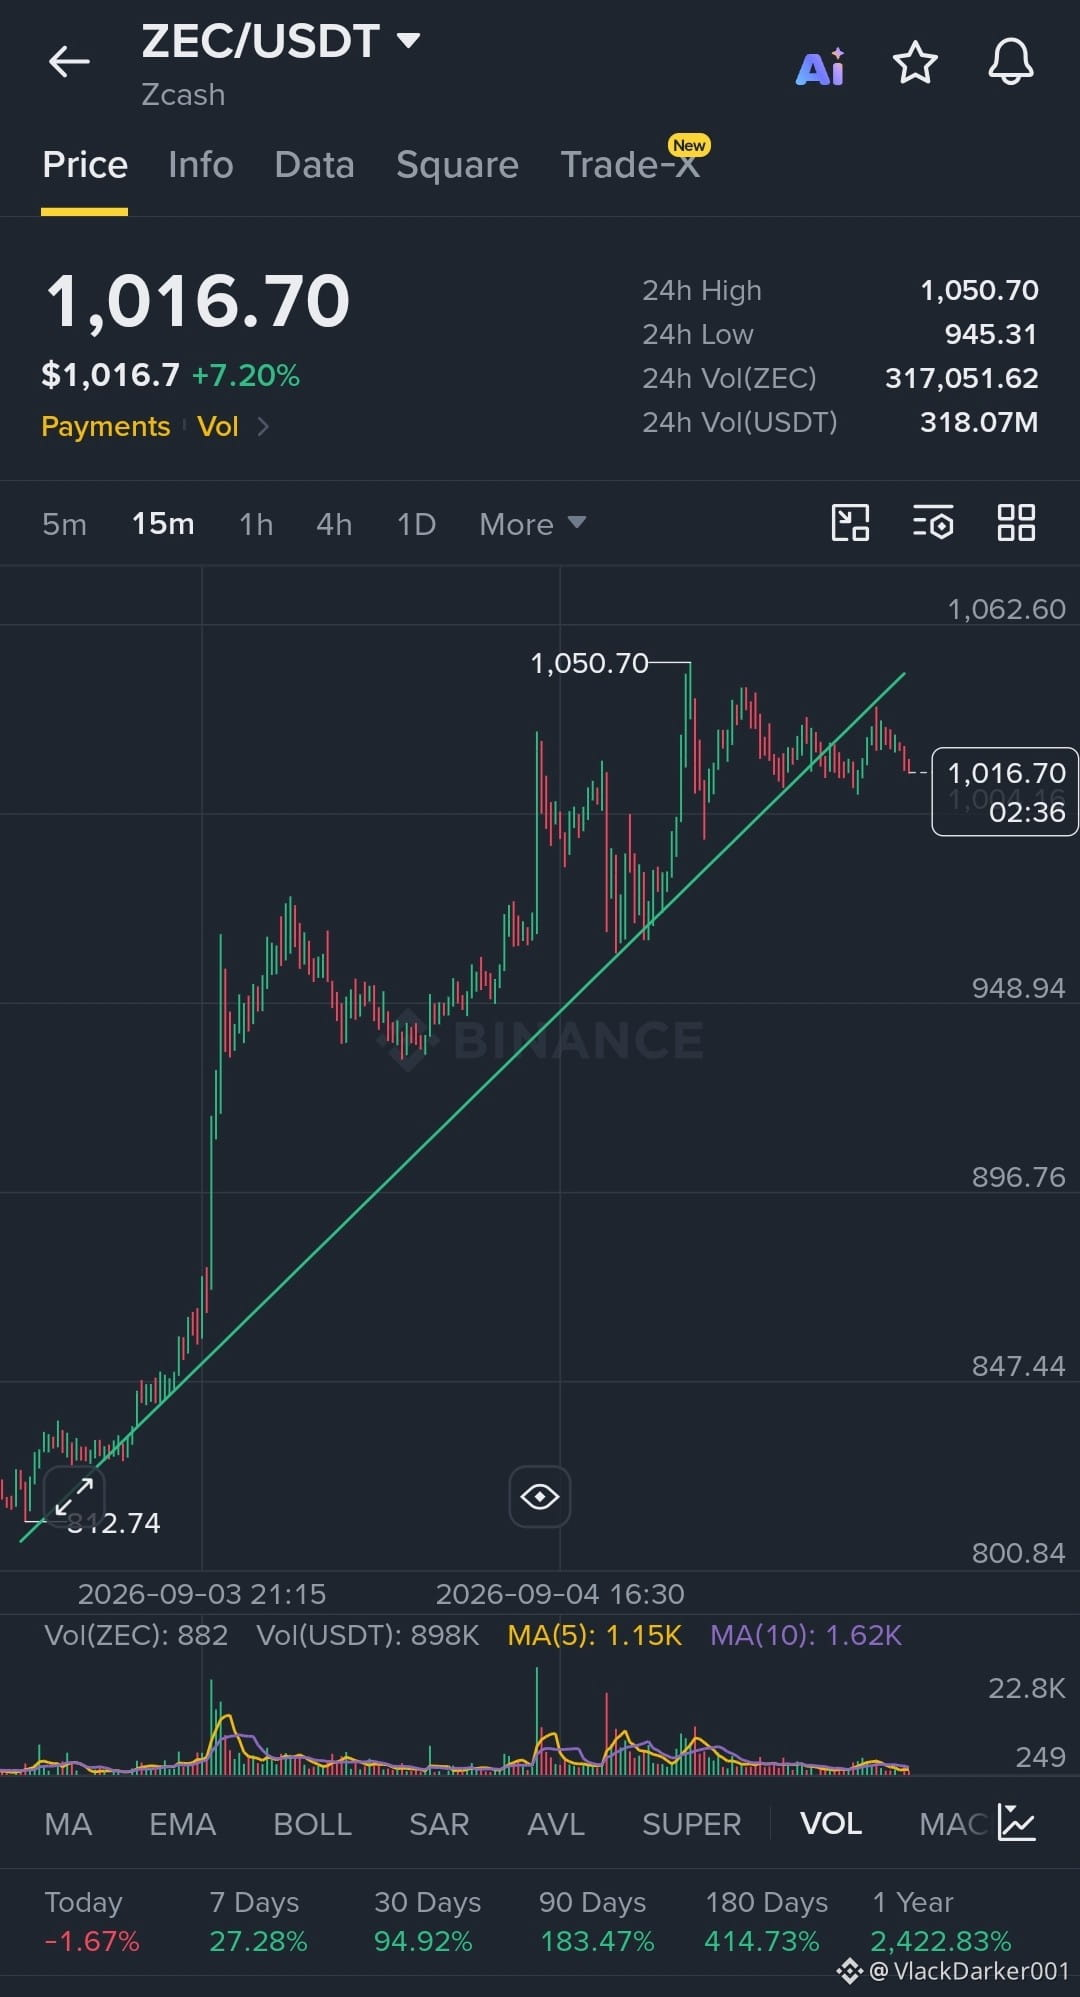Open the grid layout icon
Image resolution: width=1080 pixels, height=1997 pixels.
(x=1016, y=523)
